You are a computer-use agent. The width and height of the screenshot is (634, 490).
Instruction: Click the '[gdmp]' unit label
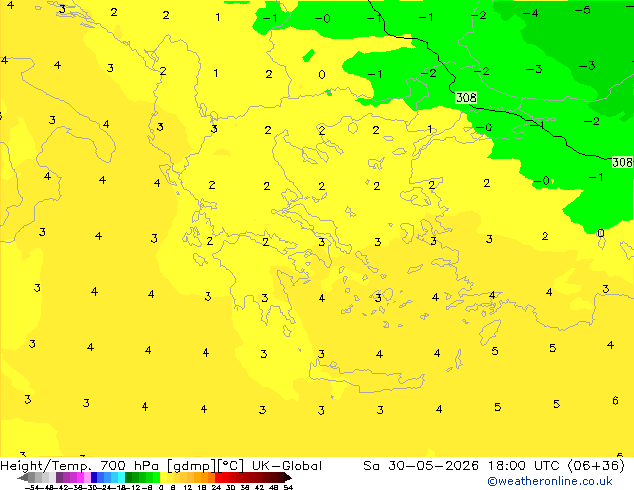(191, 466)
